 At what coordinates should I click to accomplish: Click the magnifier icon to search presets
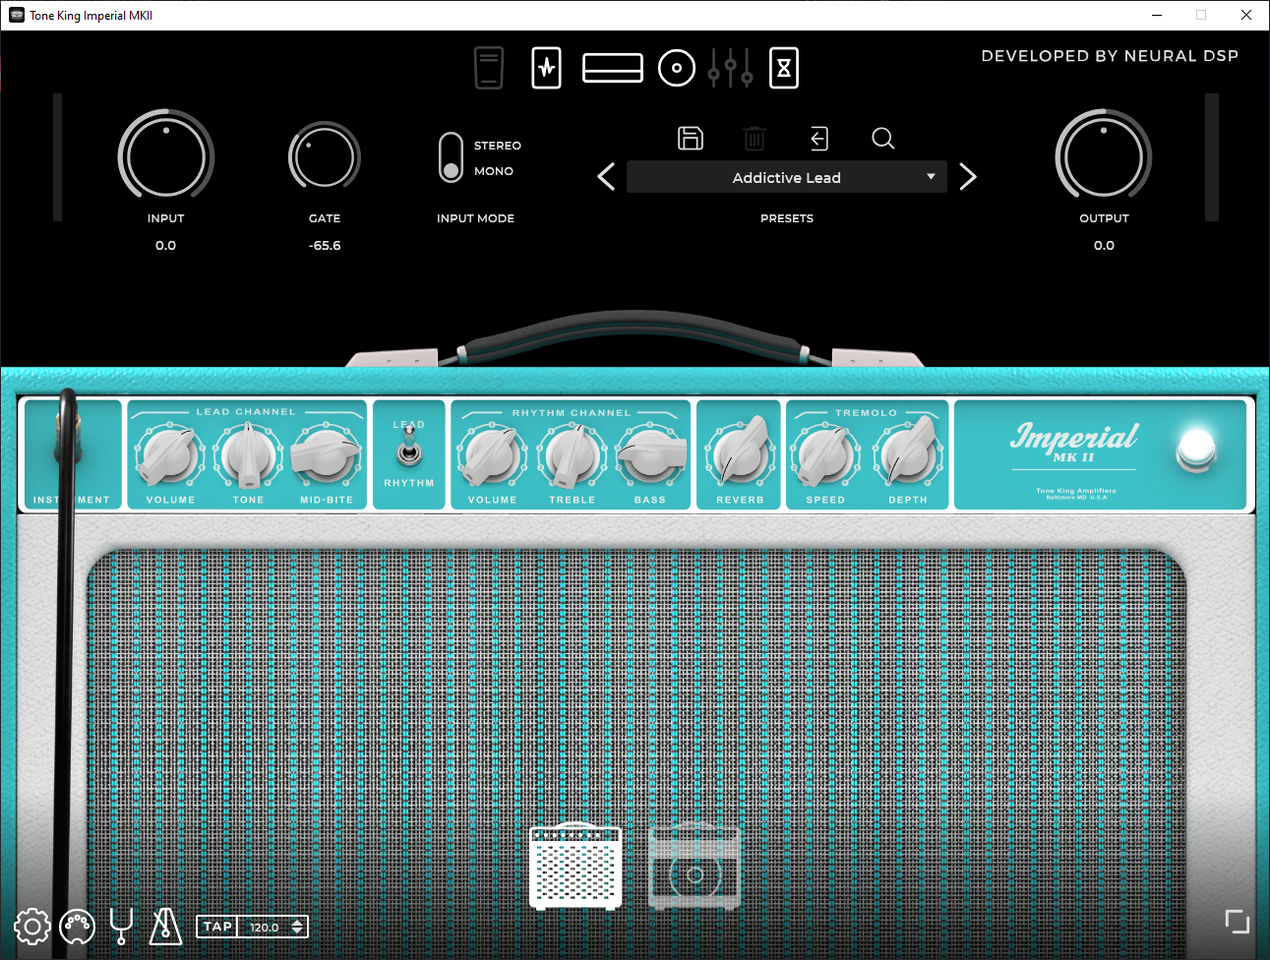883,138
